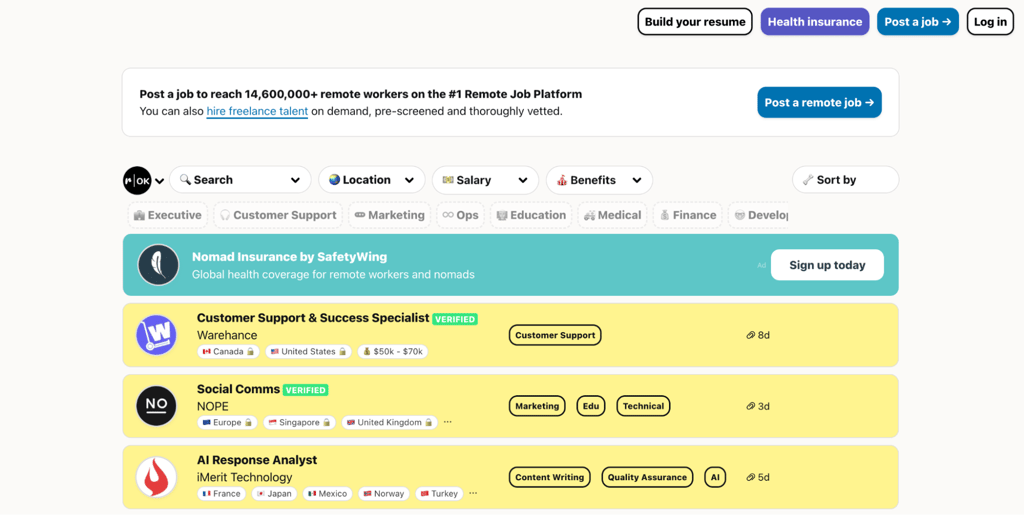Open Nomad Insurance by SafetyWing ad title
1024x515 pixels.
point(289,257)
